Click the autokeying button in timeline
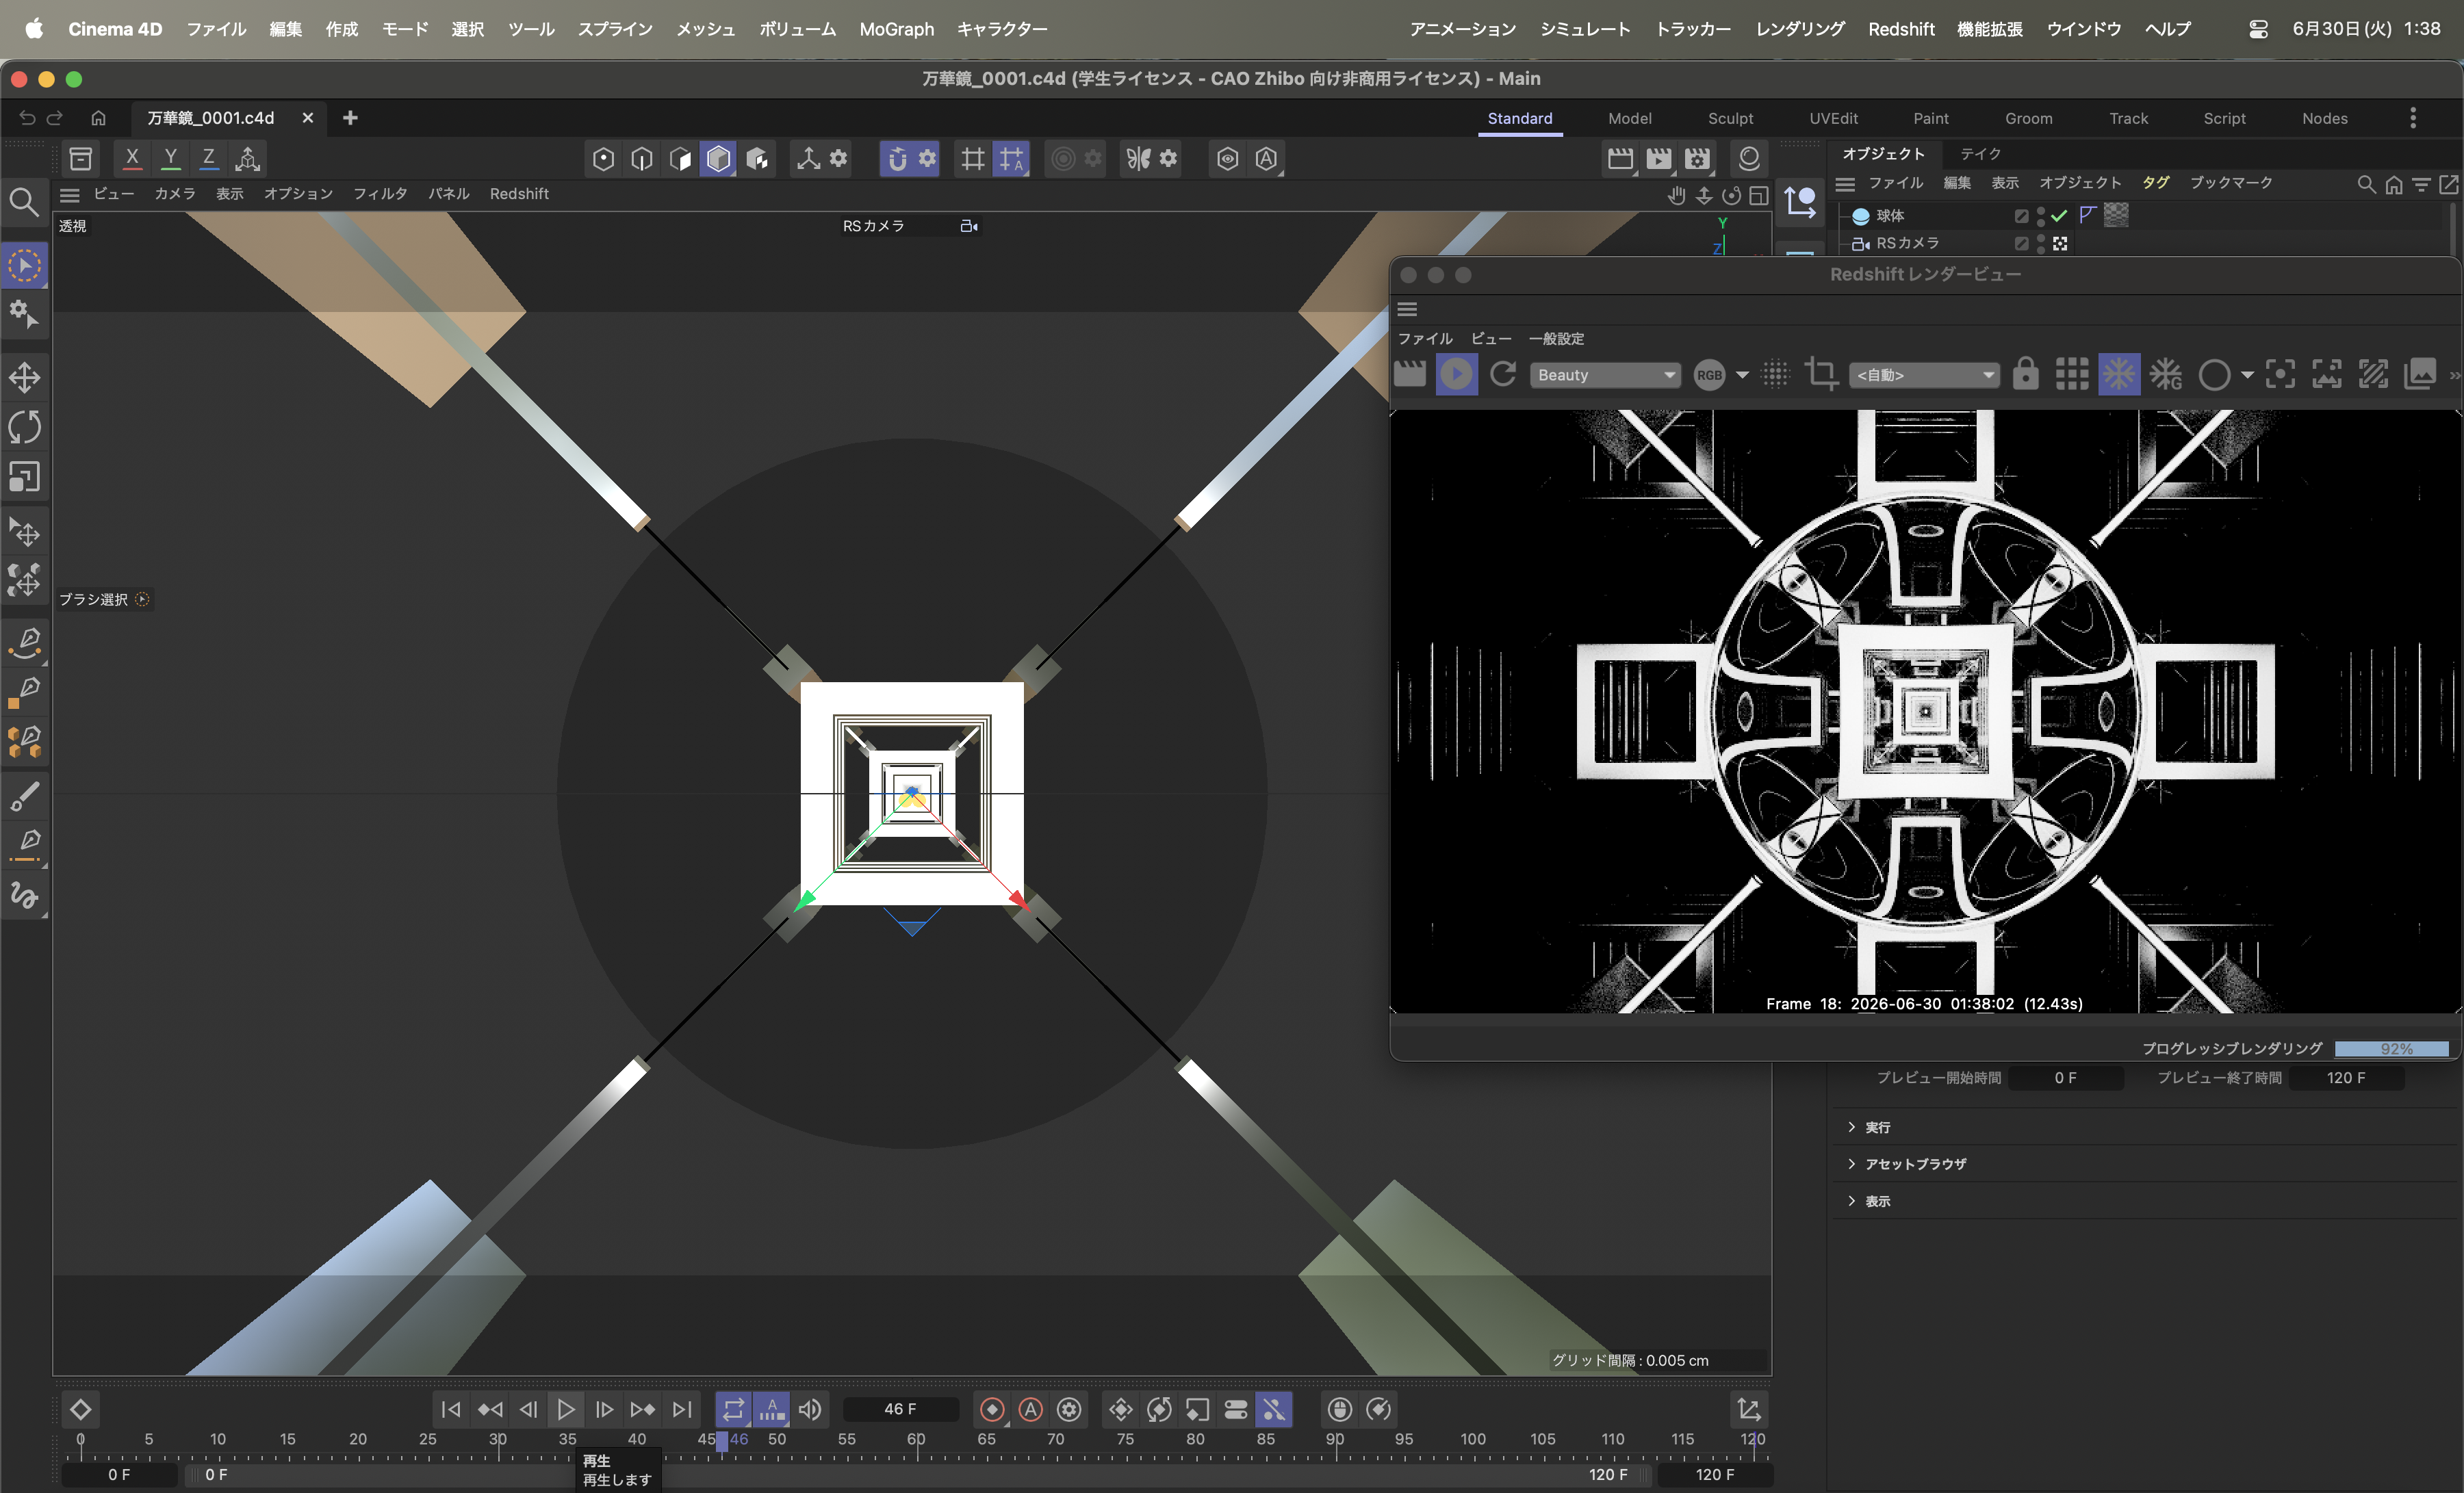Viewport: 2464px width, 1493px height. 1031,1410
